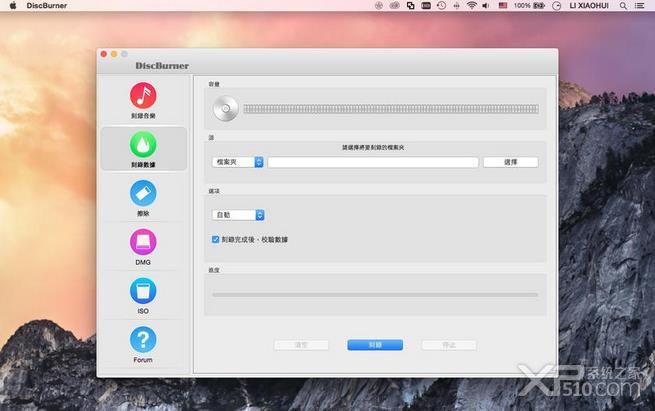This screenshot has height=411, width=655.
Task: Click the disc capacity usage bar
Action: (x=391, y=109)
